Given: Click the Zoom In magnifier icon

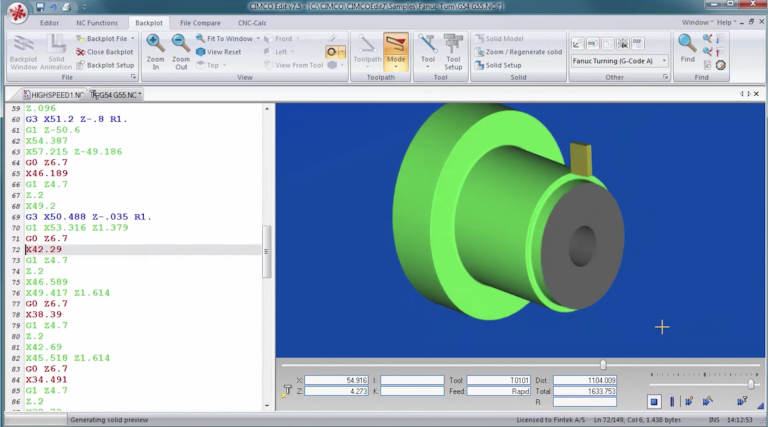Looking at the screenshot, I should pyautogui.click(x=155, y=44).
